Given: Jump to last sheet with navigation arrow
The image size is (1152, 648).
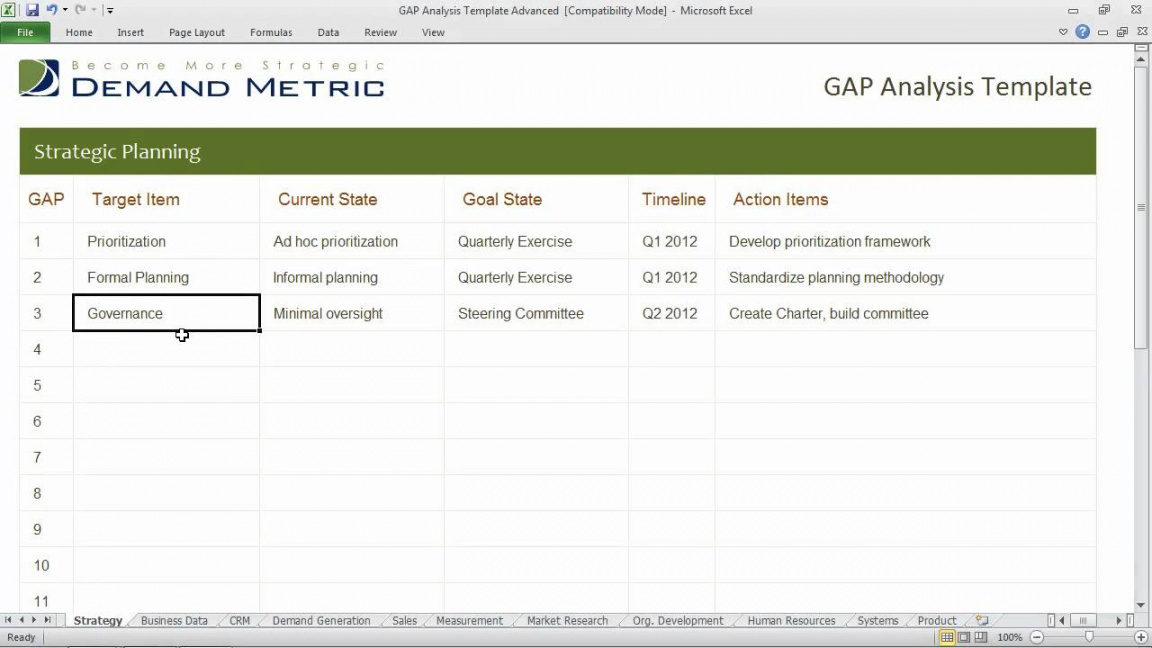Looking at the screenshot, I should (48, 621).
